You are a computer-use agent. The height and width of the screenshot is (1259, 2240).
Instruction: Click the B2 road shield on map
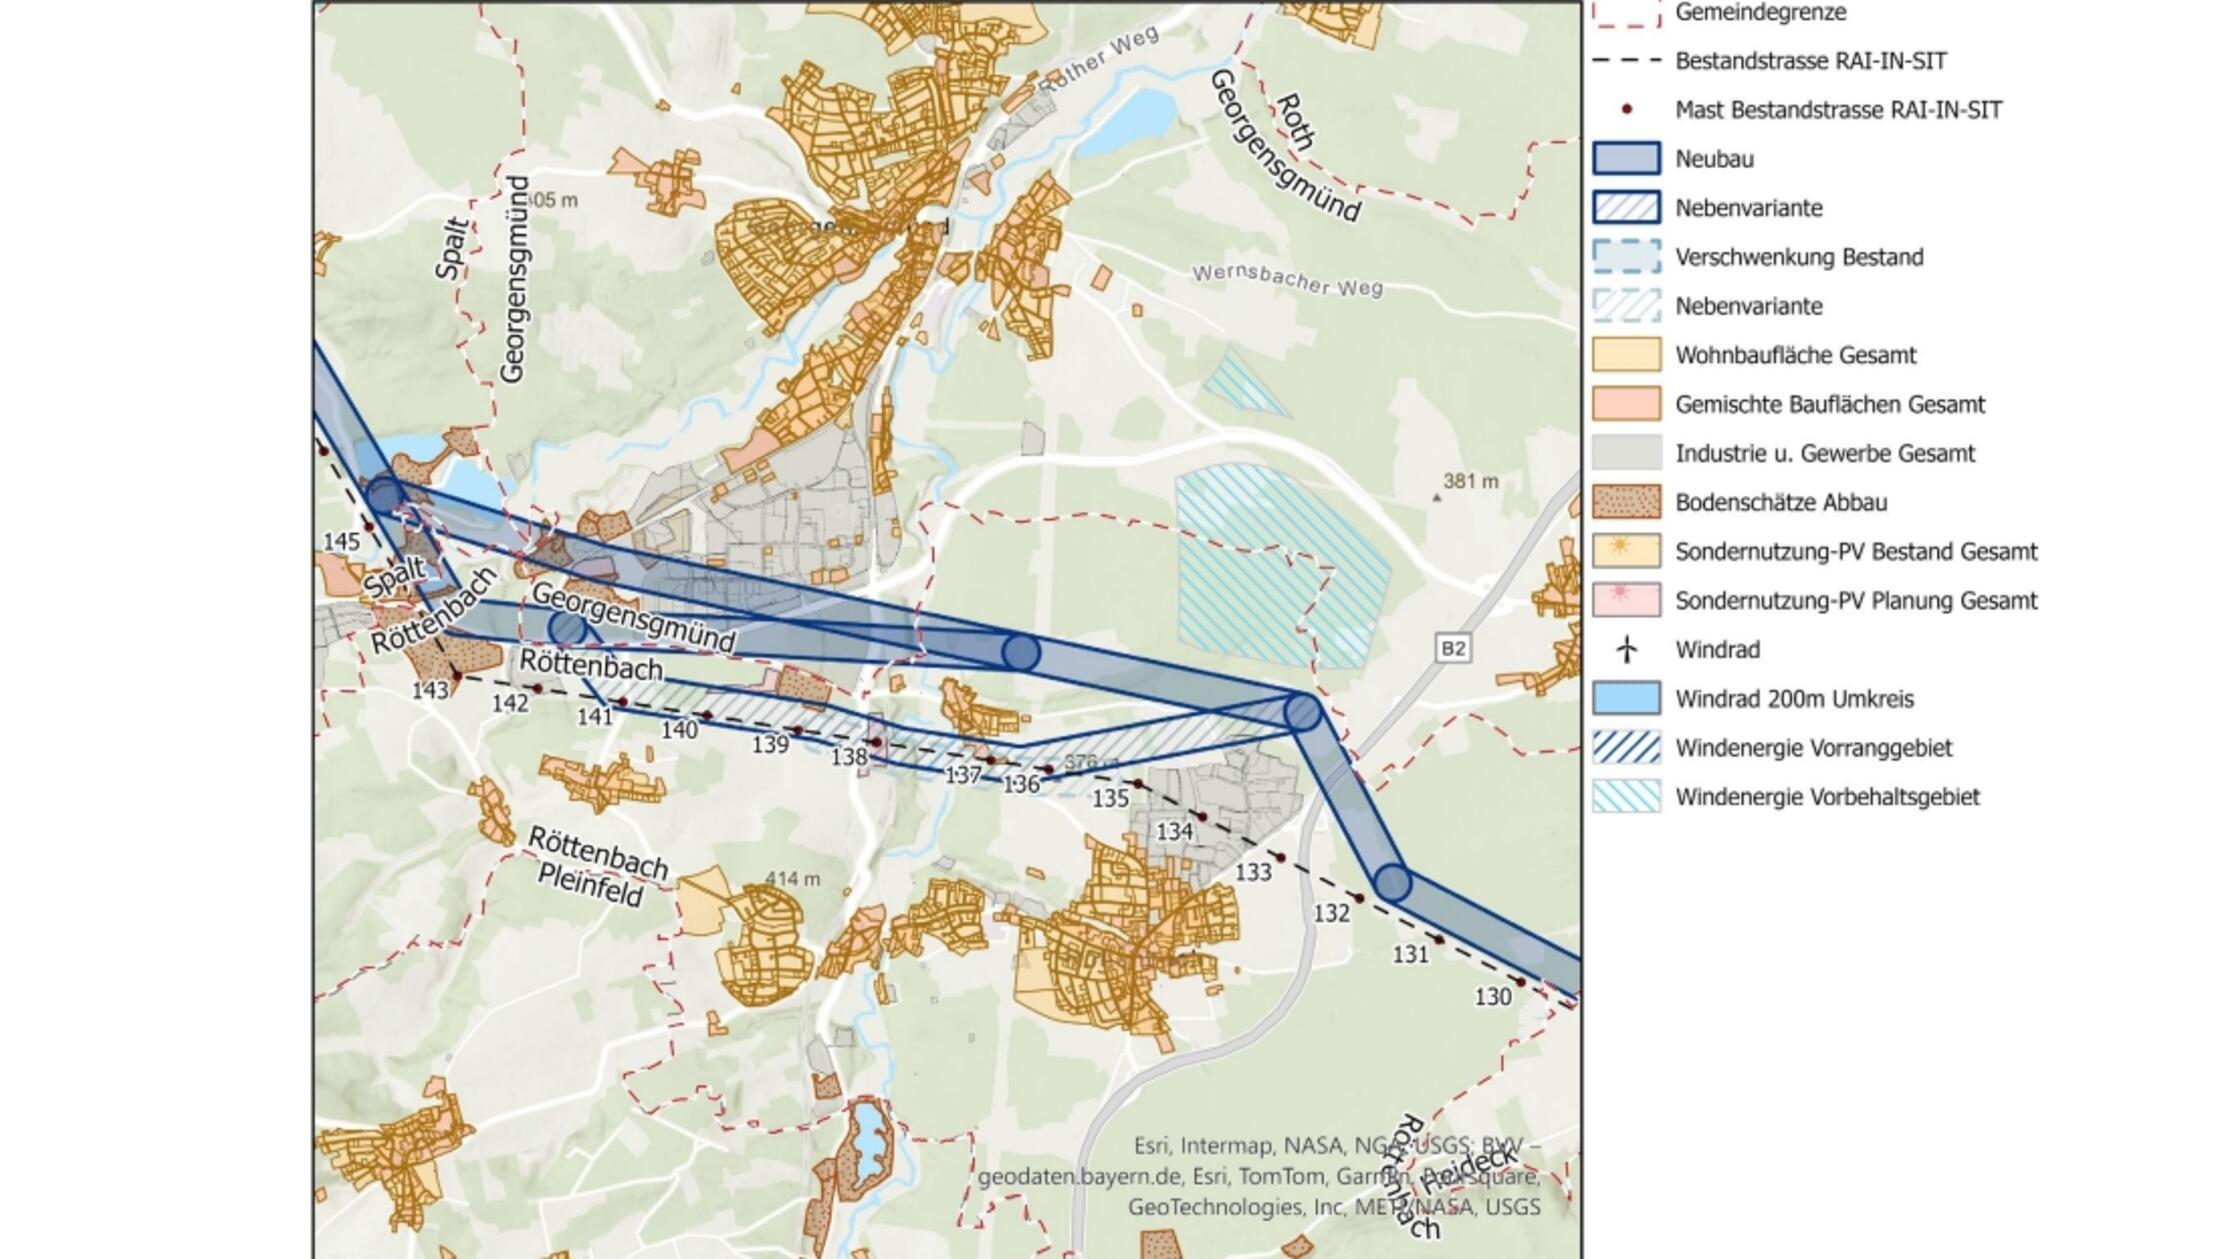point(1452,649)
